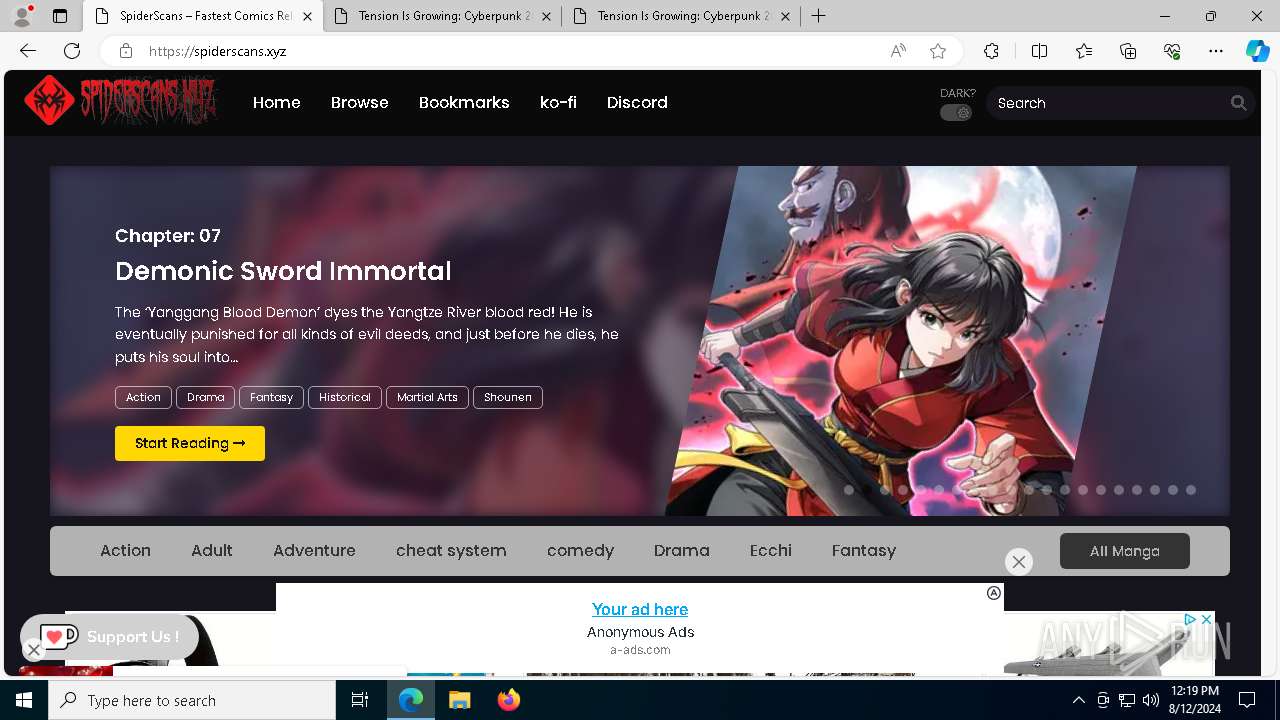The image size is (1280, 720).
Task: Dismiss the Support Us widget X
Action: [33, 651]
